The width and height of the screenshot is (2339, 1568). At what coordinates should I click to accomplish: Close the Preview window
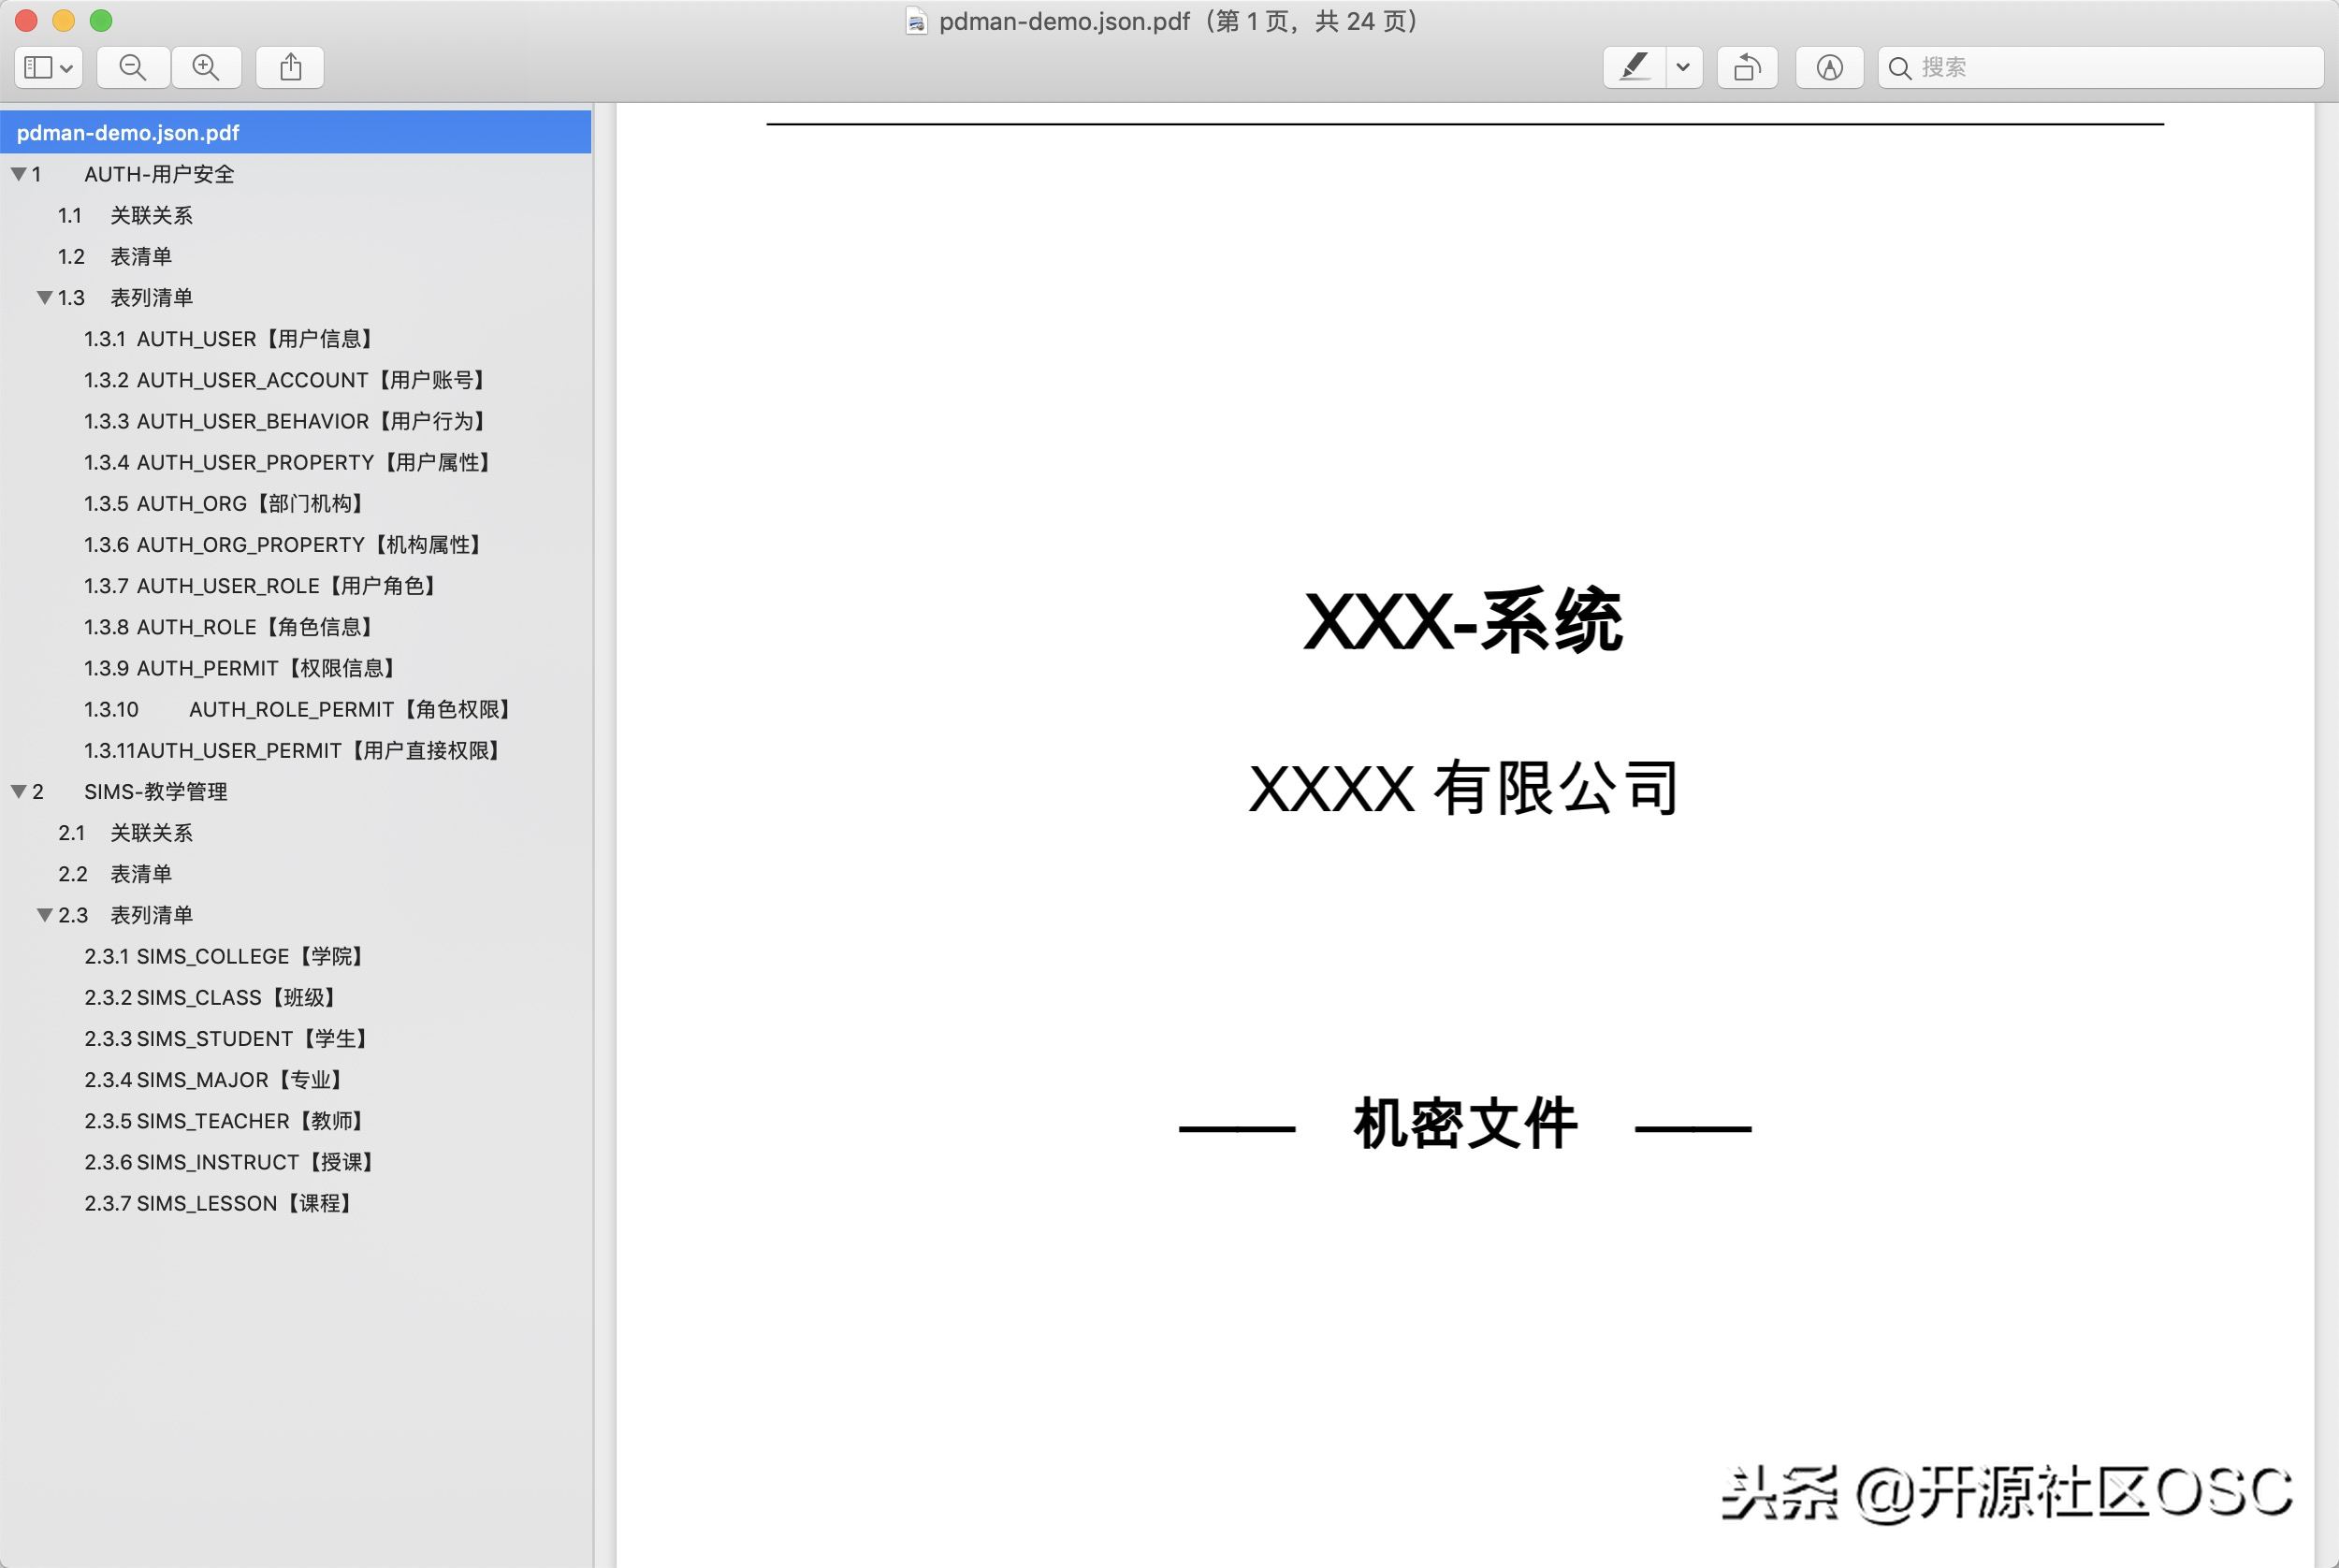tap(27, 20)
